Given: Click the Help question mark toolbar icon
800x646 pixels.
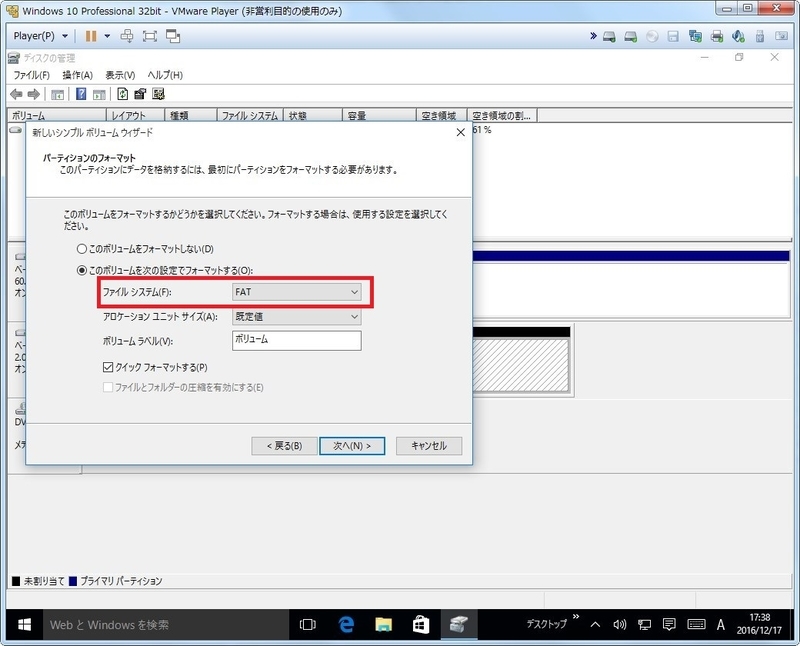Looking at the screenshot, I should tap(81, 94).
